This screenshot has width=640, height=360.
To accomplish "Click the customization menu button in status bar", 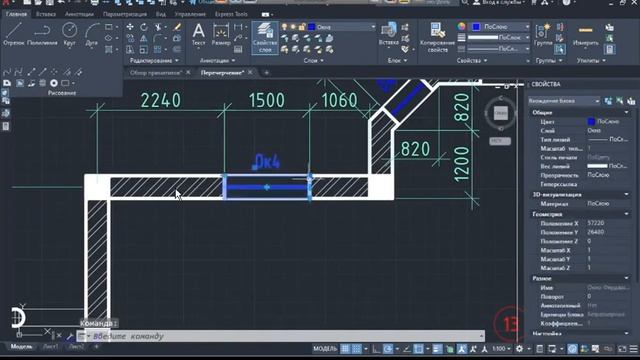I will (x=633, y=349).
